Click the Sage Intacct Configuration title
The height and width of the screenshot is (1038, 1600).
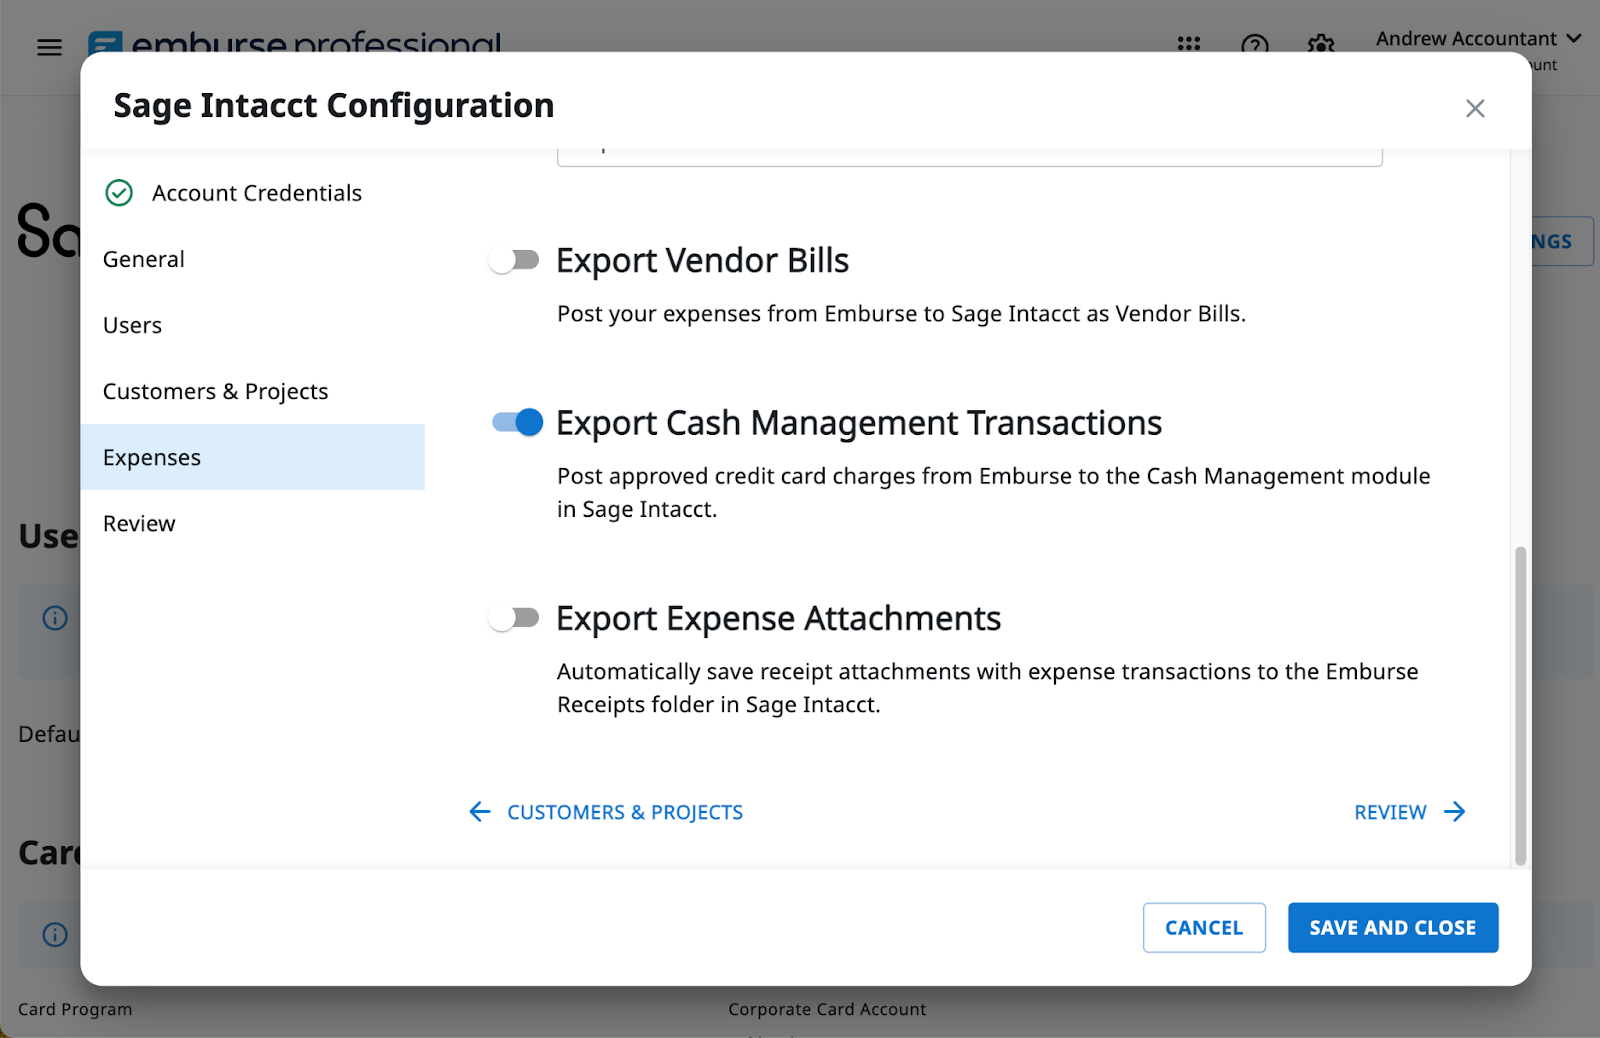[x=334, y=105]
